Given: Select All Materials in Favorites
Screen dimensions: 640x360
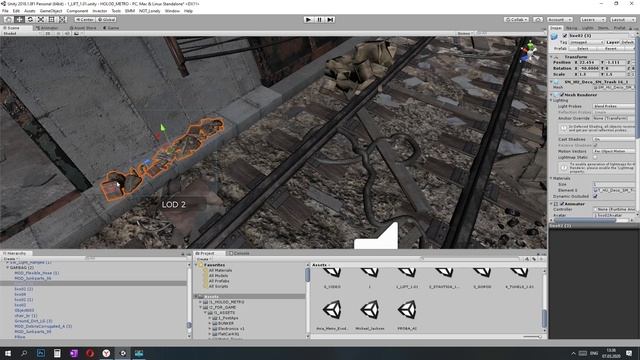Looking at the screenshot, I should (220, 270).
